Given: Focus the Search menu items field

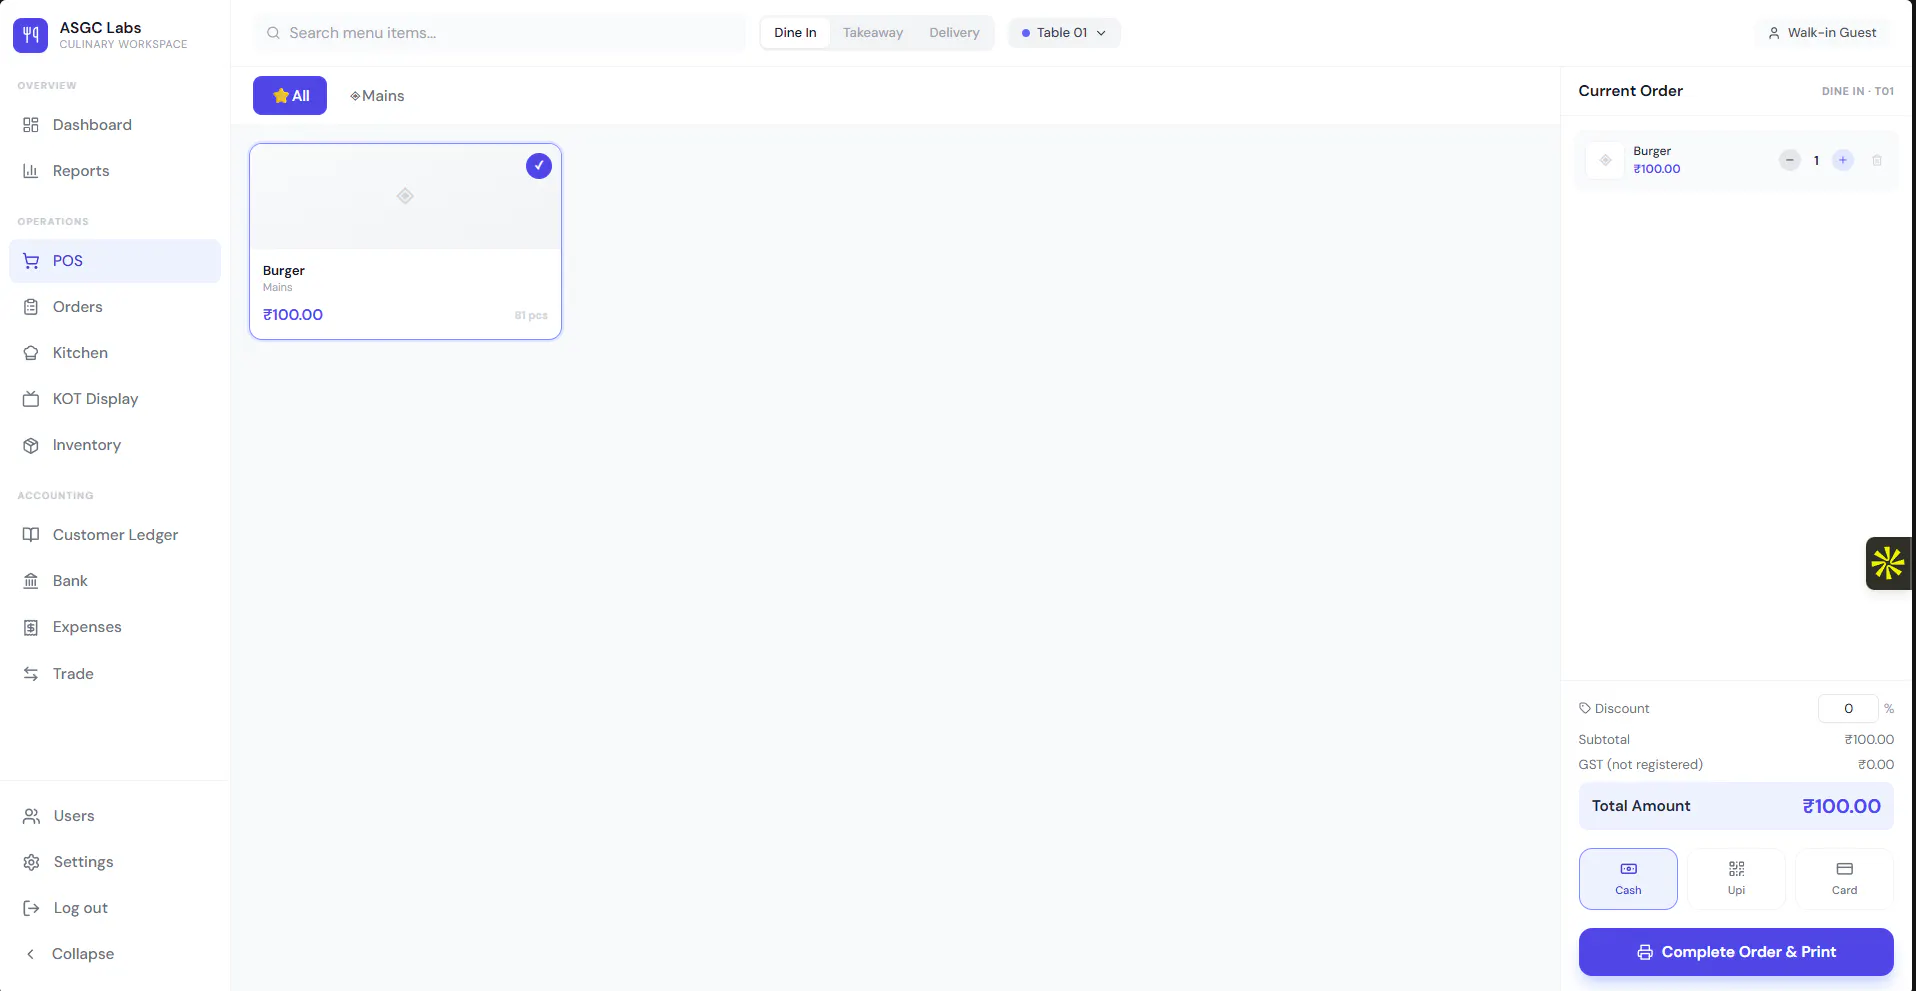Looking at the screenshot, I should click(500, 33).
